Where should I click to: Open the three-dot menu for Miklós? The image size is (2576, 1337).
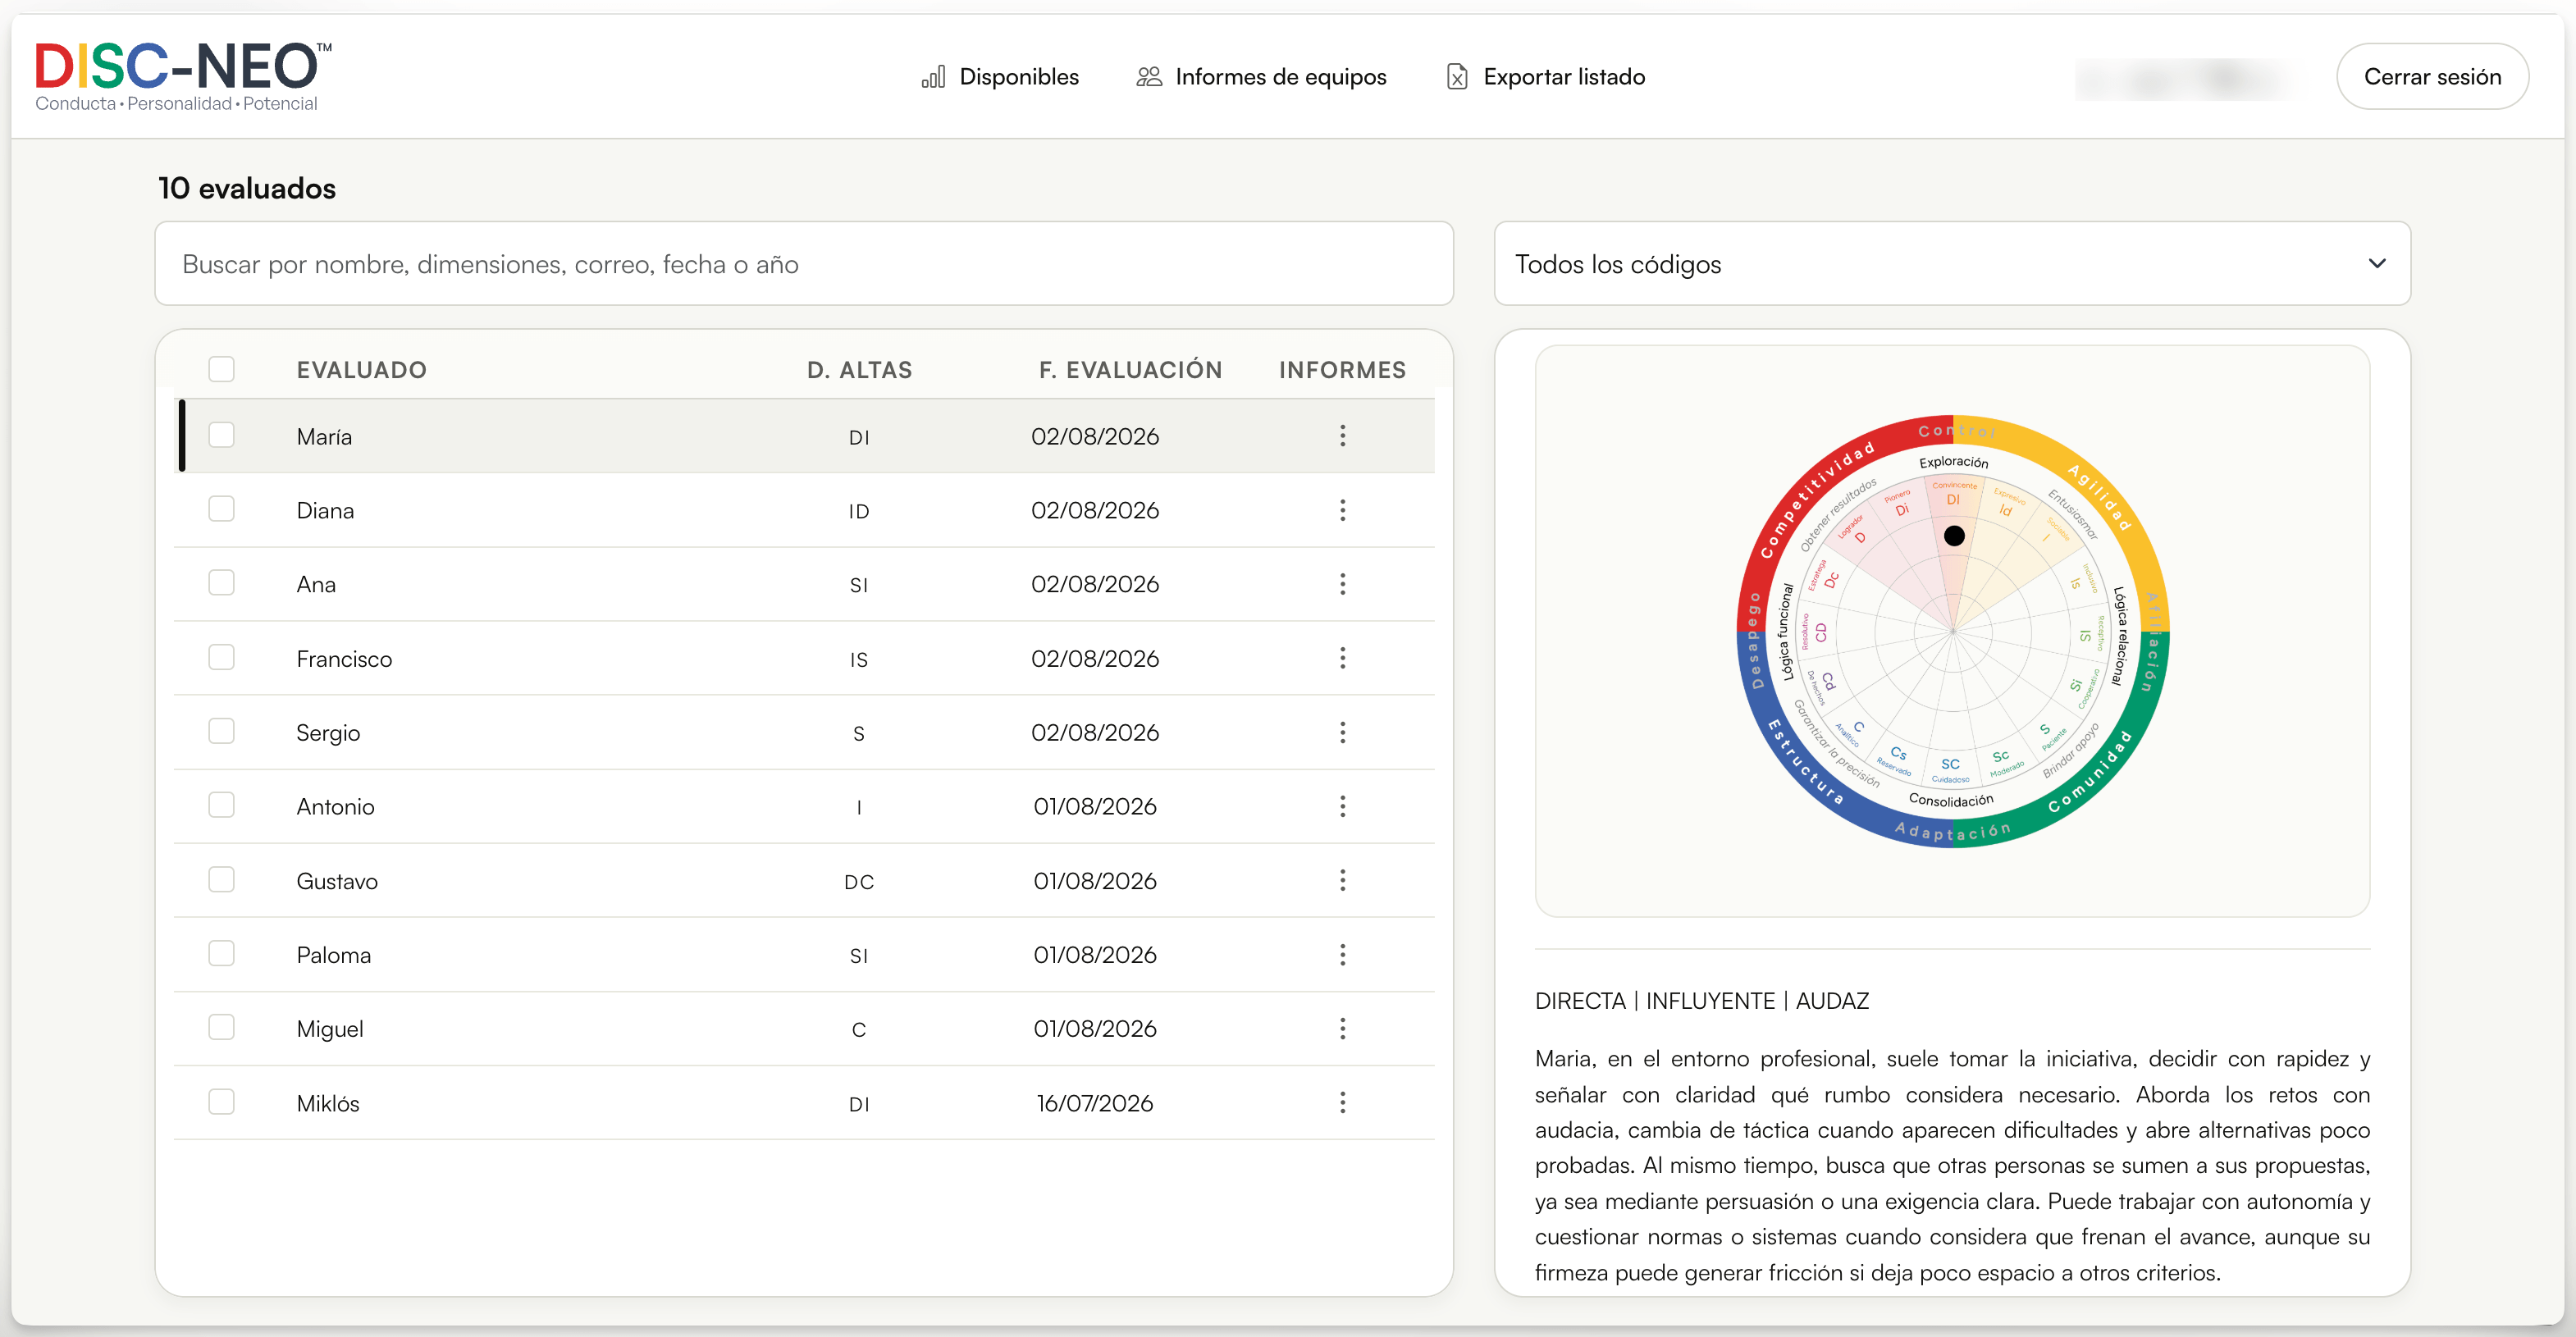pyautogui.click(x=1342, y=1102)
